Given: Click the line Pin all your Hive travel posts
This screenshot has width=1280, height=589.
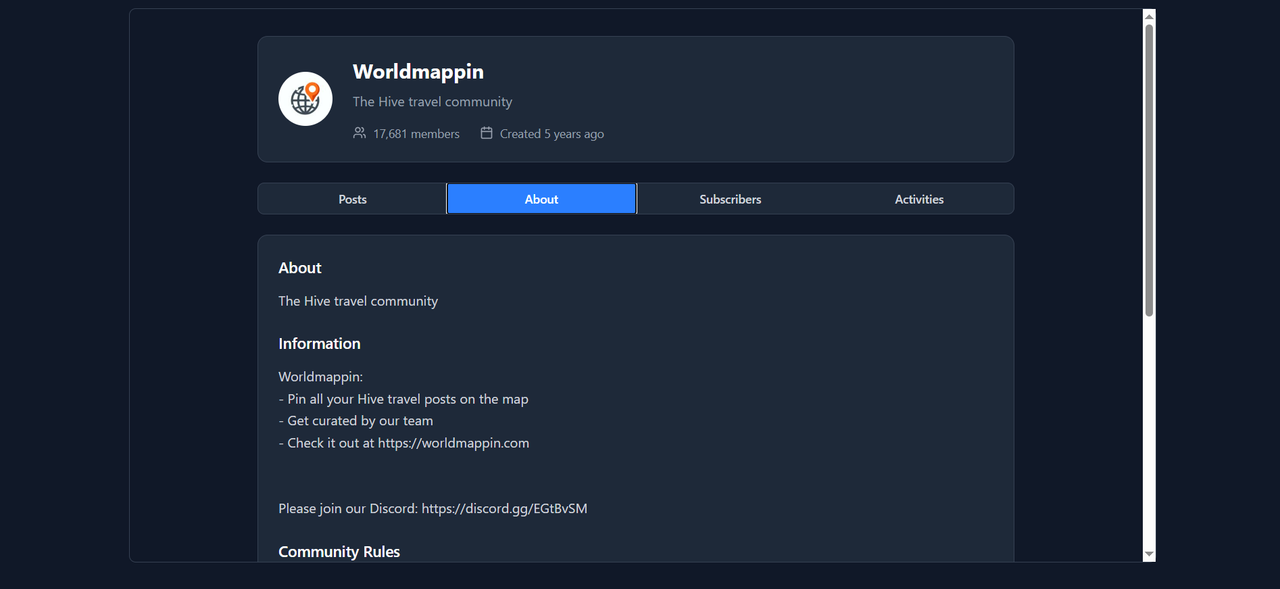Looking at the screenshot, I should [403, 399].
